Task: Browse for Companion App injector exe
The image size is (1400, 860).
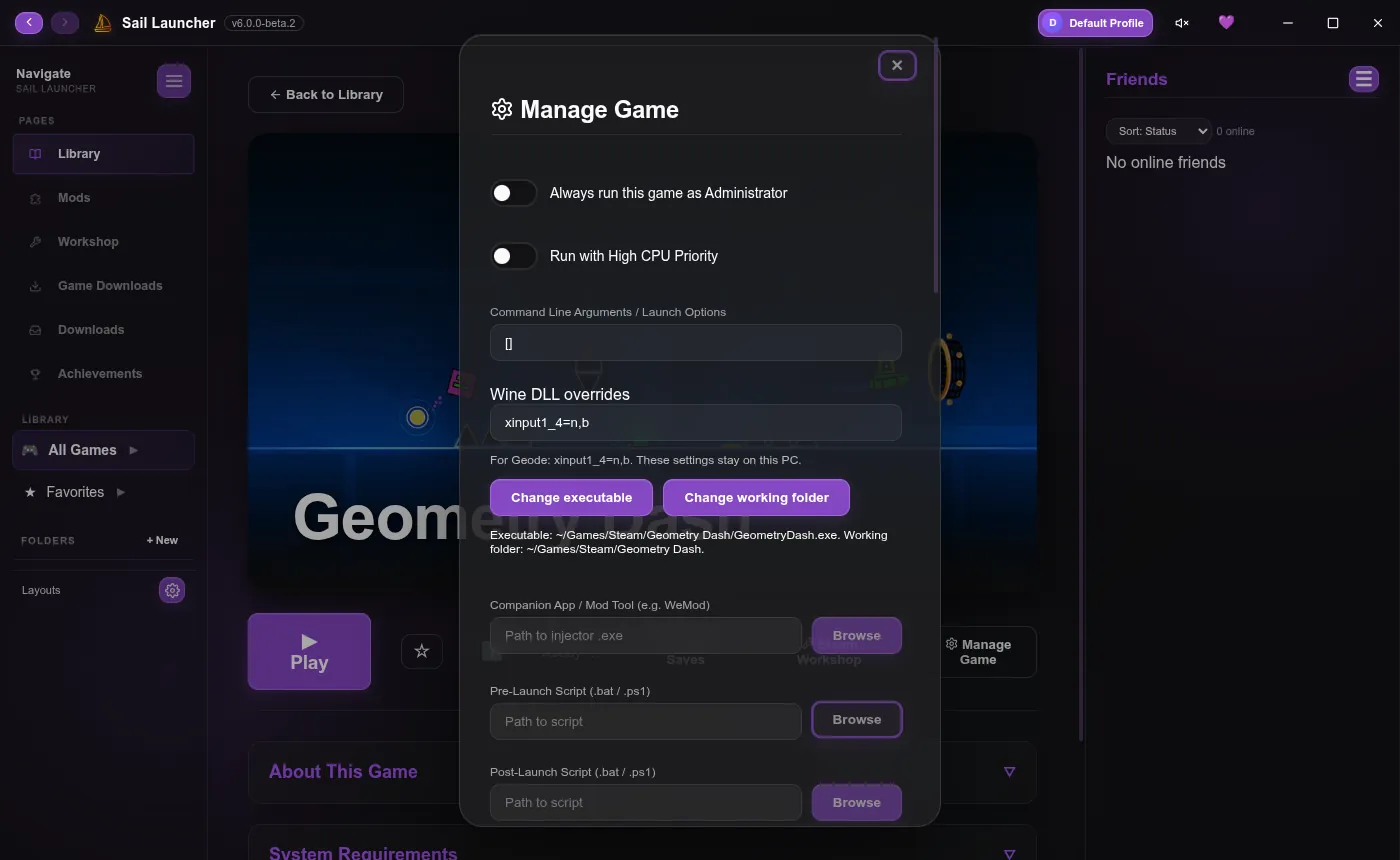Action: 856,635
